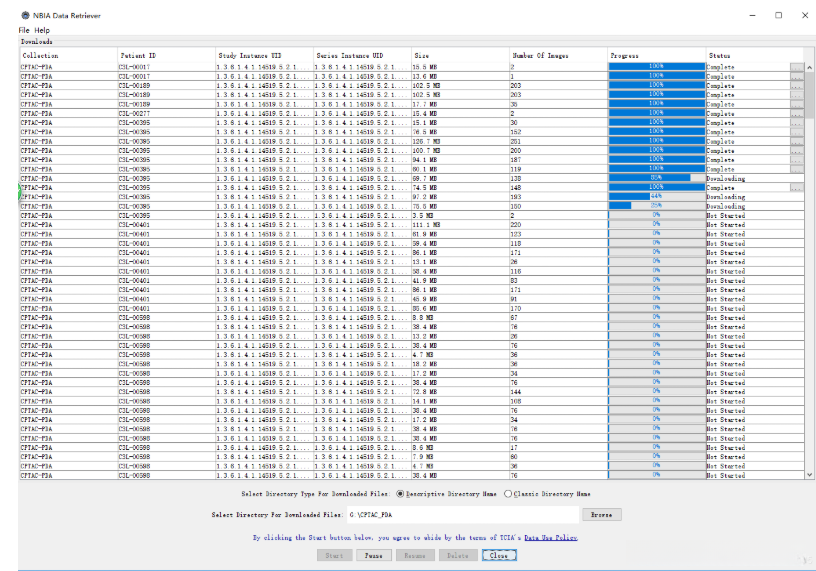816x571 pixels.
Task: Select the 75.5 MB size cell
Action: 461,207
